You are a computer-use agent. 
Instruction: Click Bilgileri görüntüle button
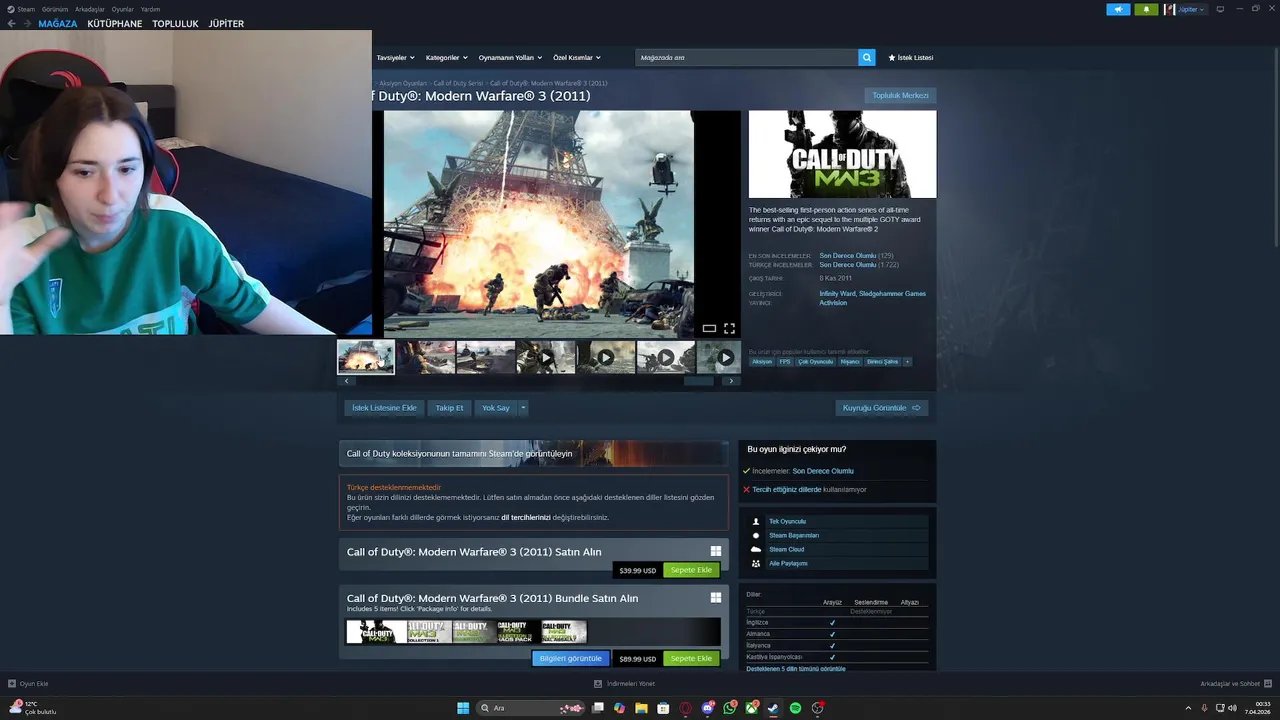click(x=570, y=658)
